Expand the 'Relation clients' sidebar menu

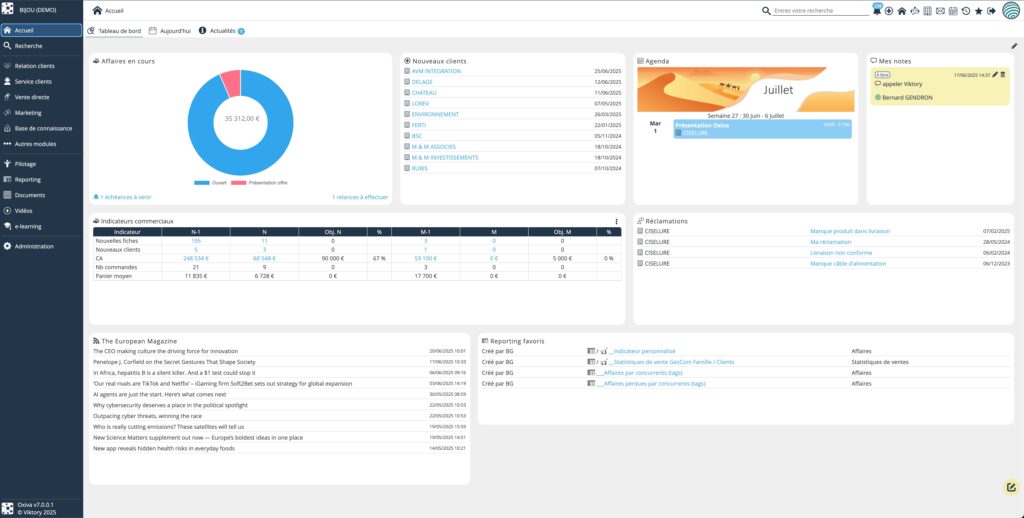[35, 65]
